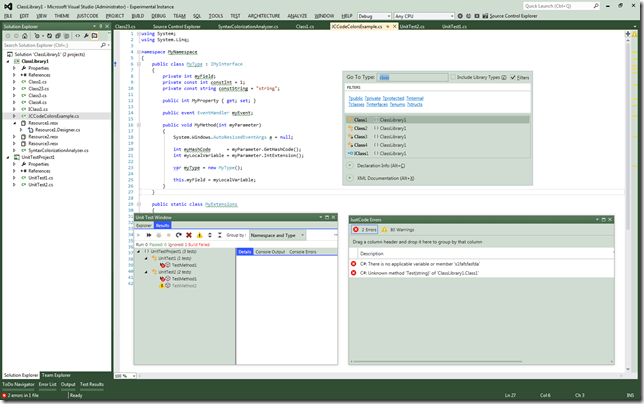Image resolution: width=644 pixels, height=404 pixels.
Task: Open JCCodeColorsExample.cs in Solution Explorer
Action: coord(53,116)
